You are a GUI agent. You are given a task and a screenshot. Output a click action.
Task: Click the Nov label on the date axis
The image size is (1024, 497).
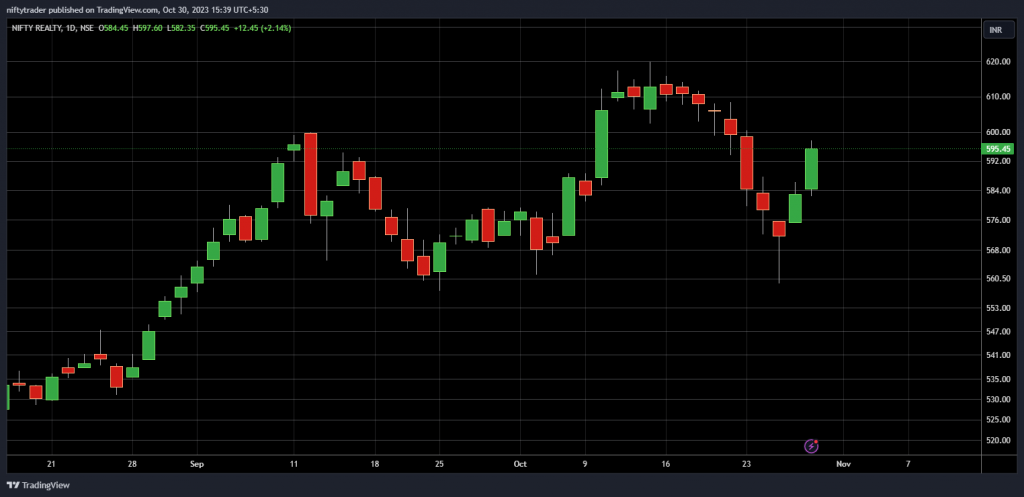tap(843, 464)
